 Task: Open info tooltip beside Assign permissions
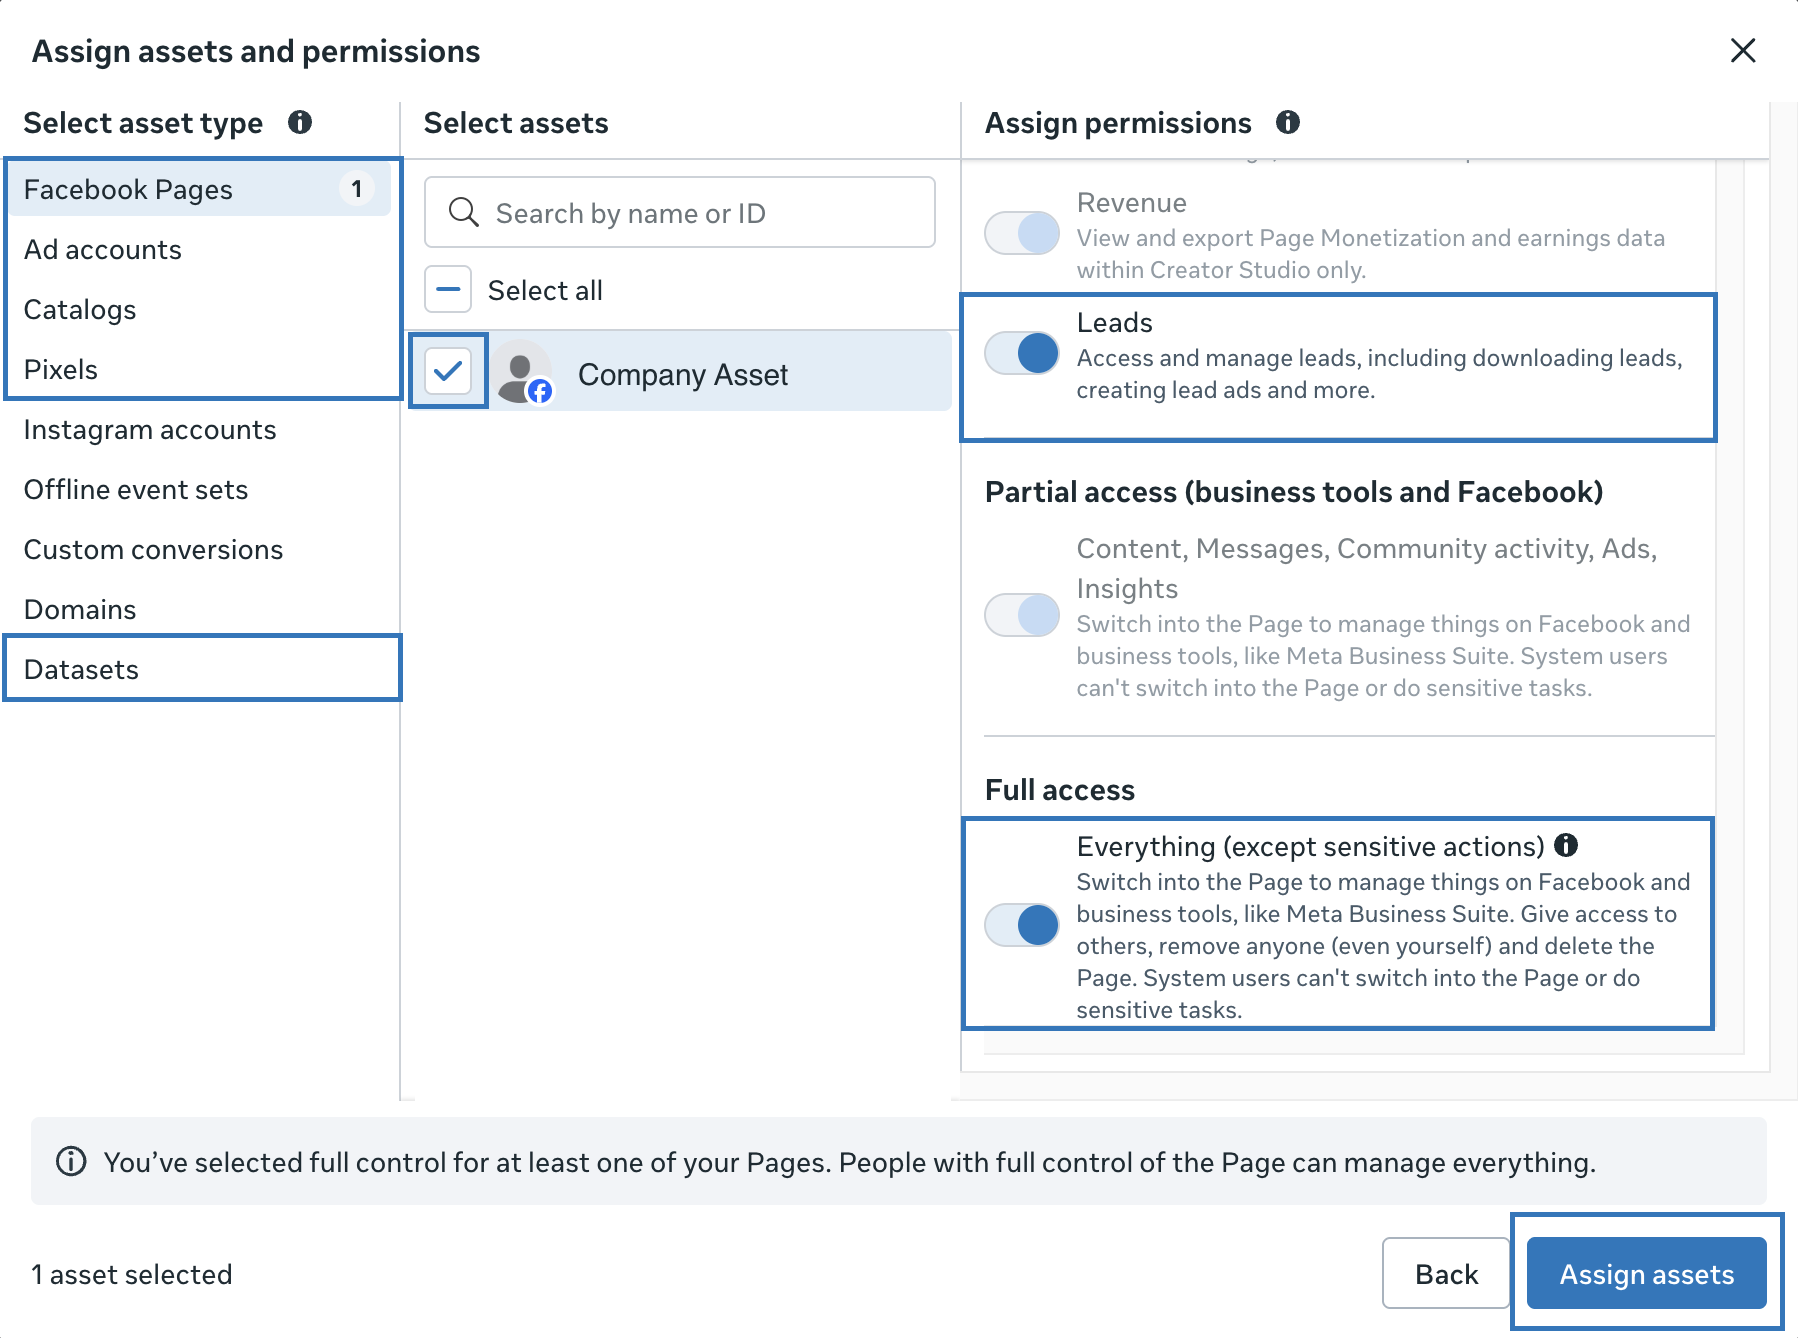pos(1288,122)
